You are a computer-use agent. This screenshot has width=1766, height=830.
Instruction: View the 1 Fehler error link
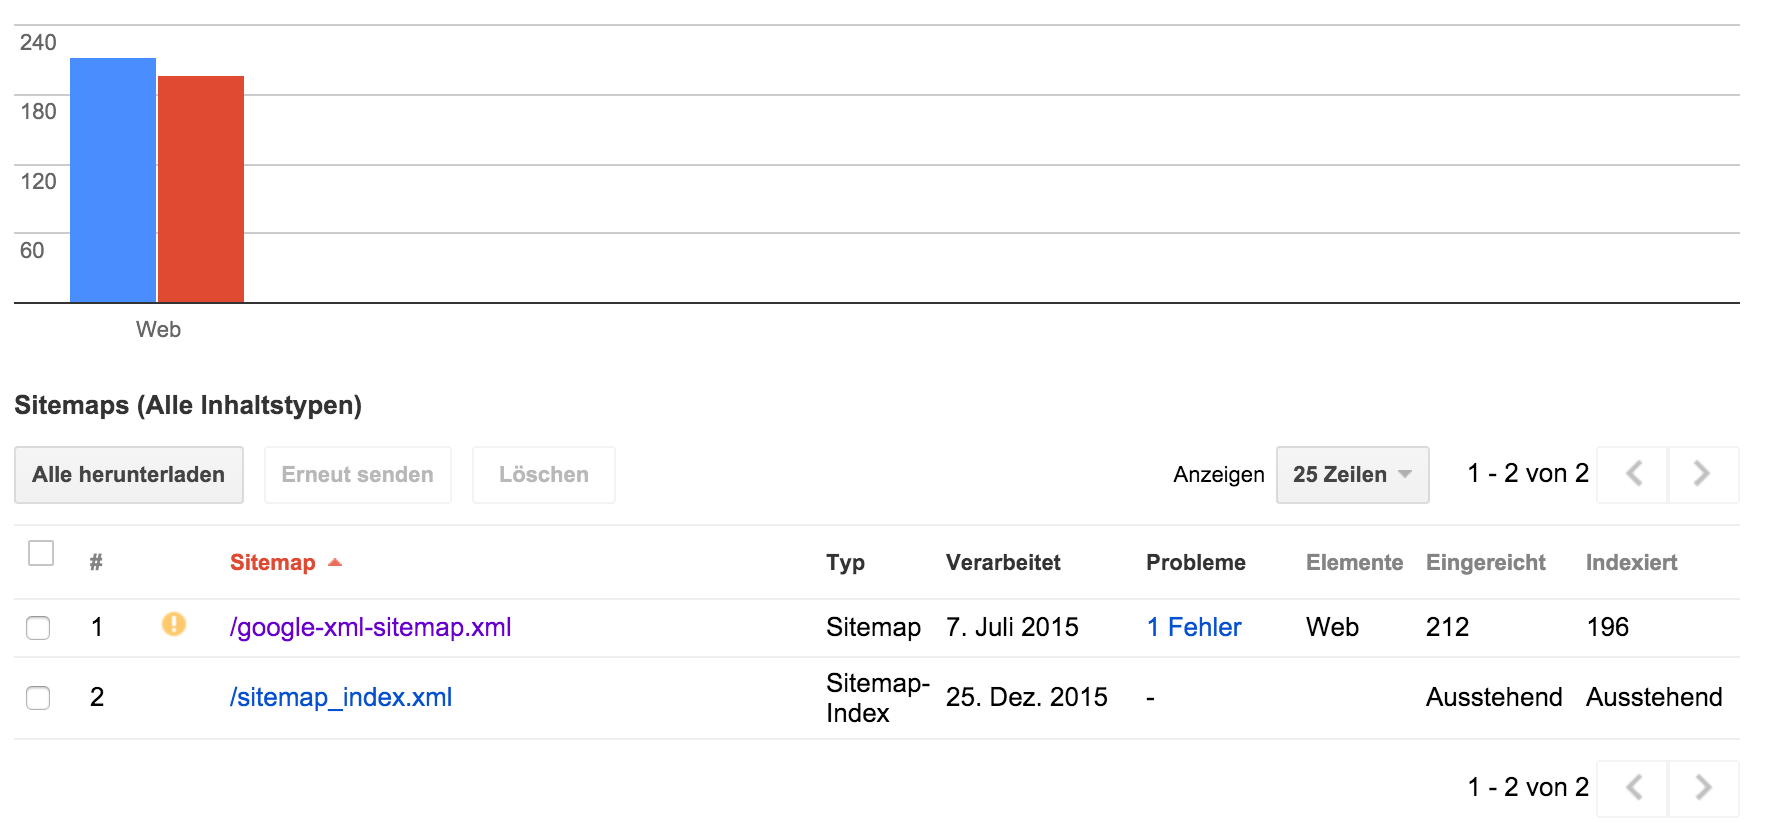(x=1194, y=627)
